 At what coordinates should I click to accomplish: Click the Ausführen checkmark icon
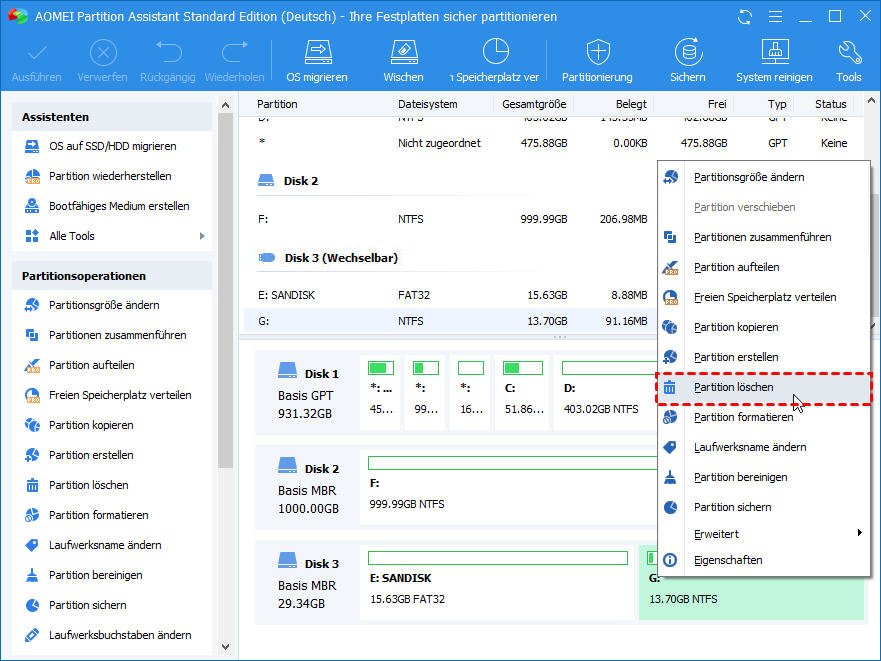(x=36, y=60)
